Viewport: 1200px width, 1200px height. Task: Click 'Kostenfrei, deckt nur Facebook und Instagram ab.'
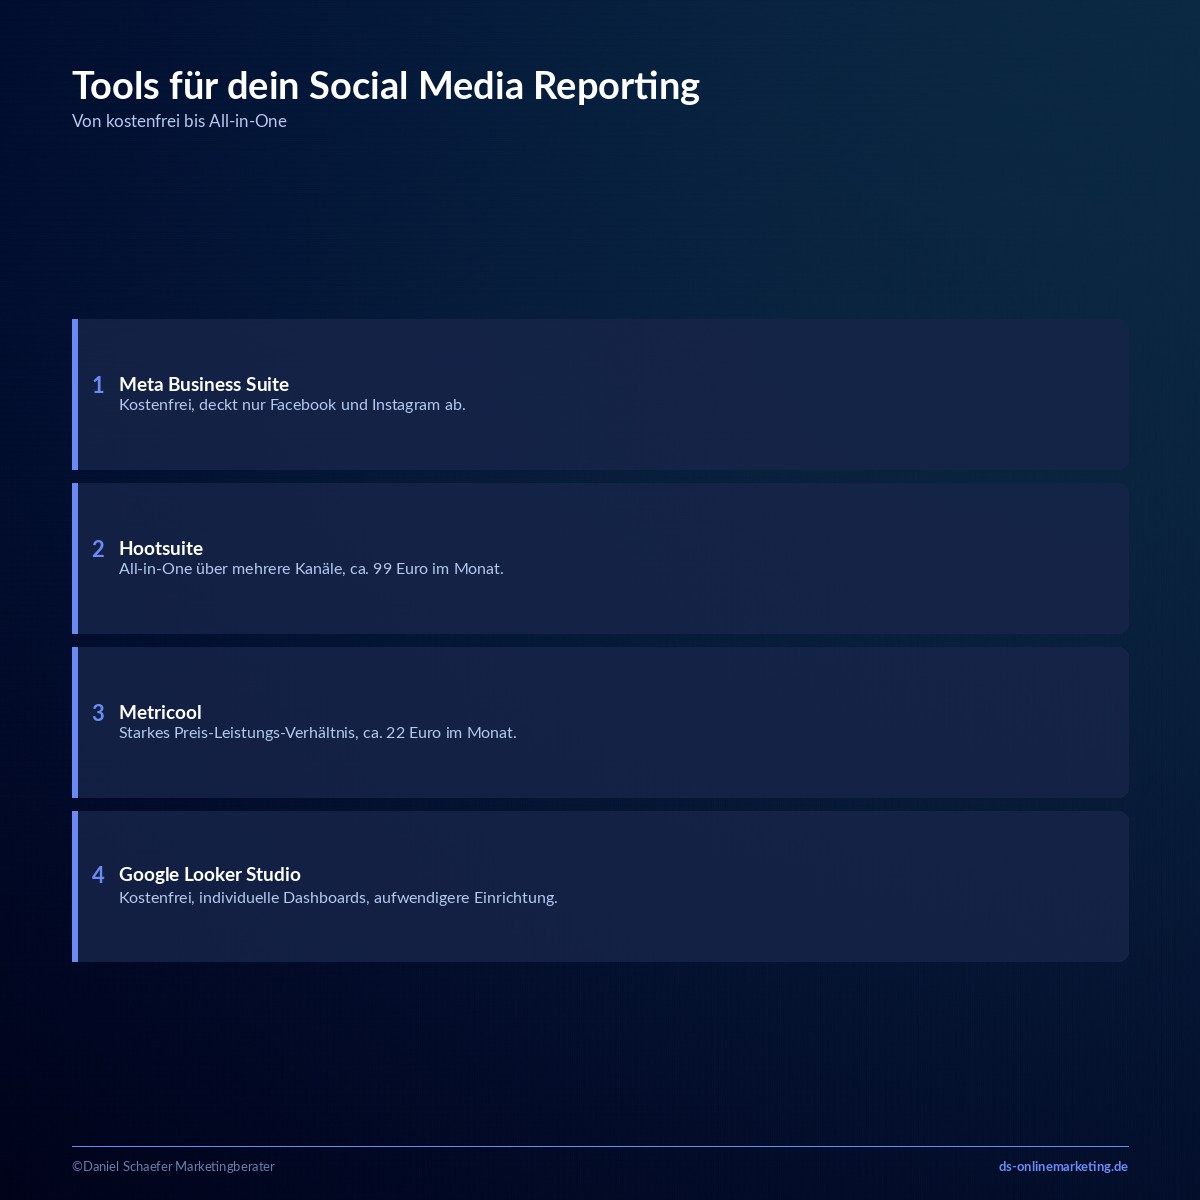tap(292, 405)
